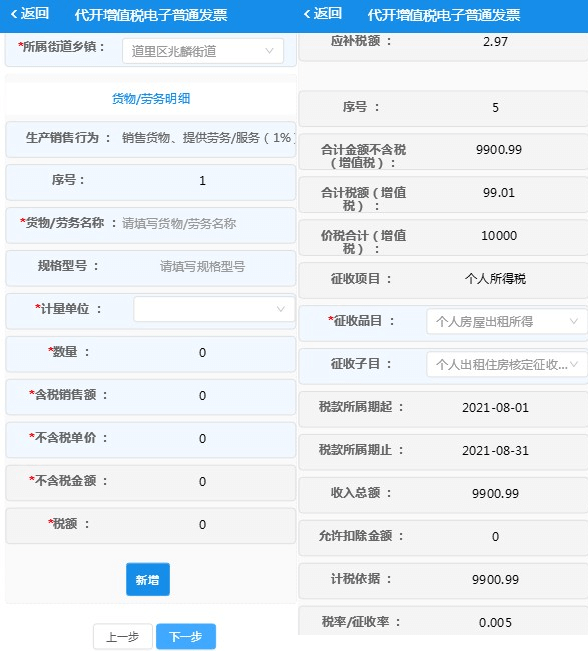Go to 下一步

186,637
